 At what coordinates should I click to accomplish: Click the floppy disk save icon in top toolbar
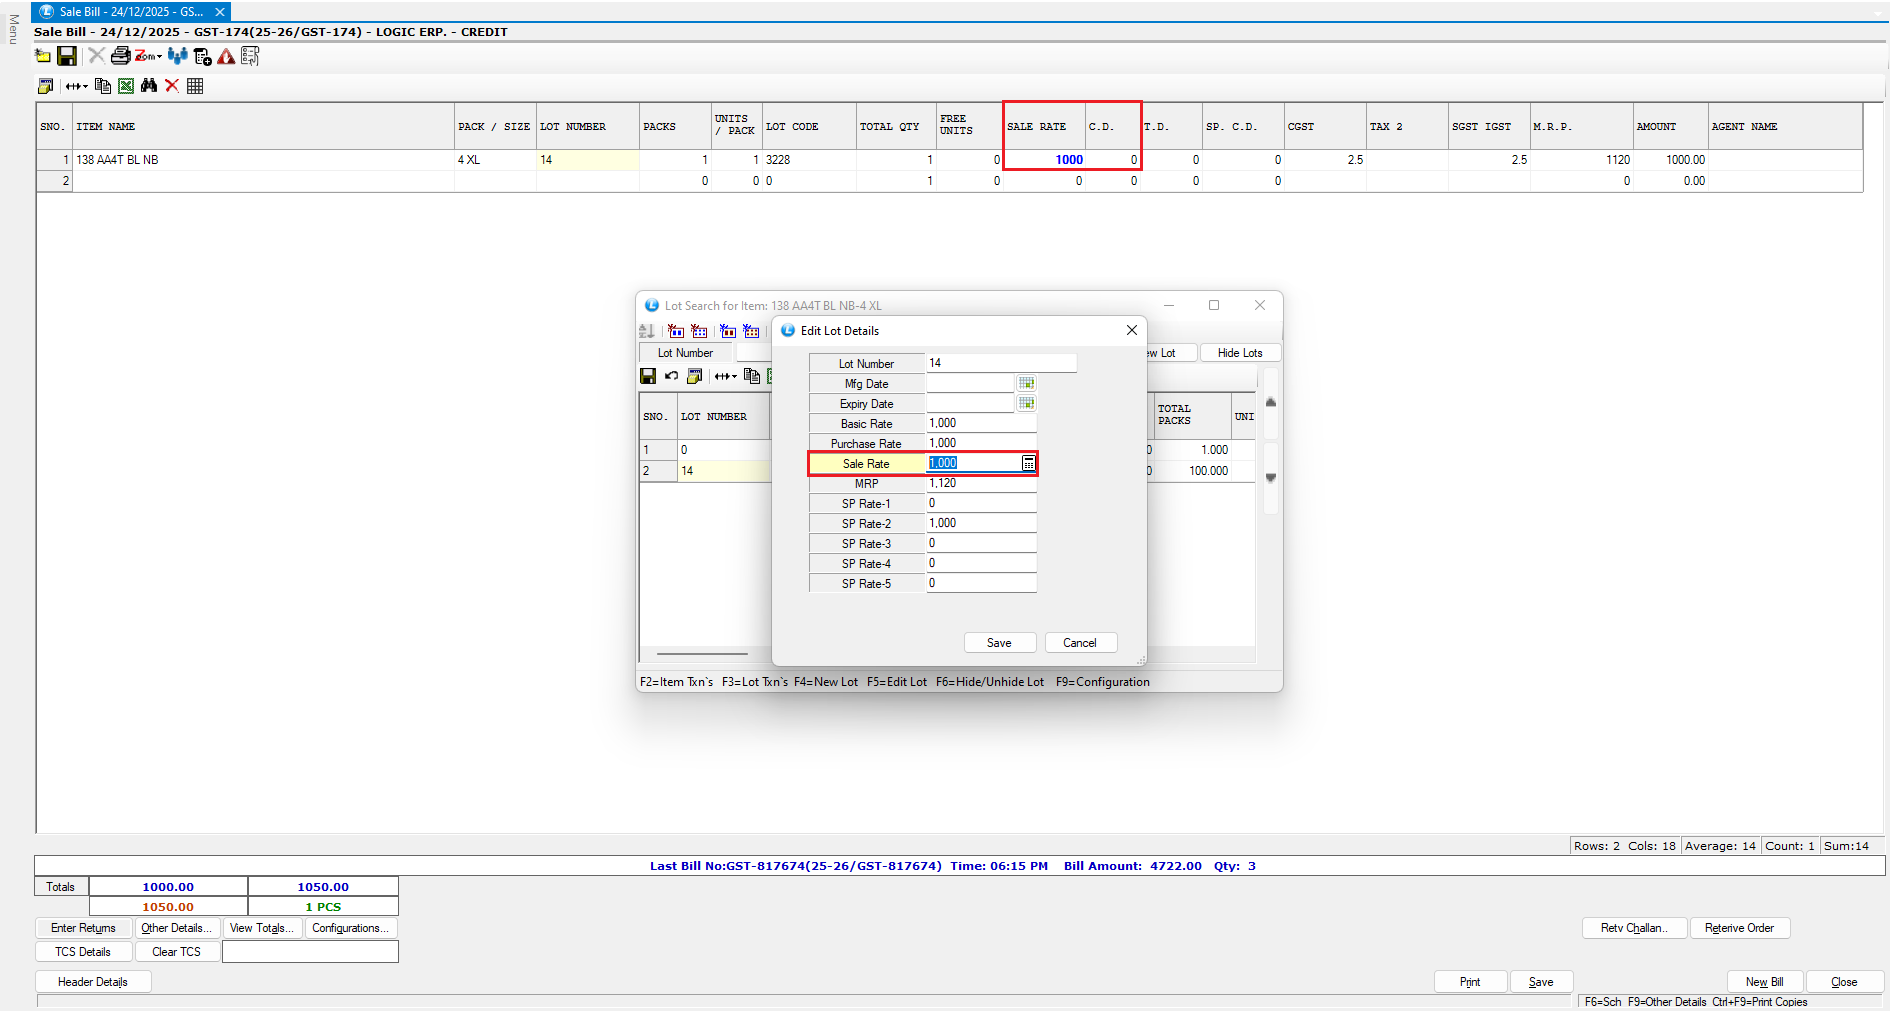click(67, 56)
